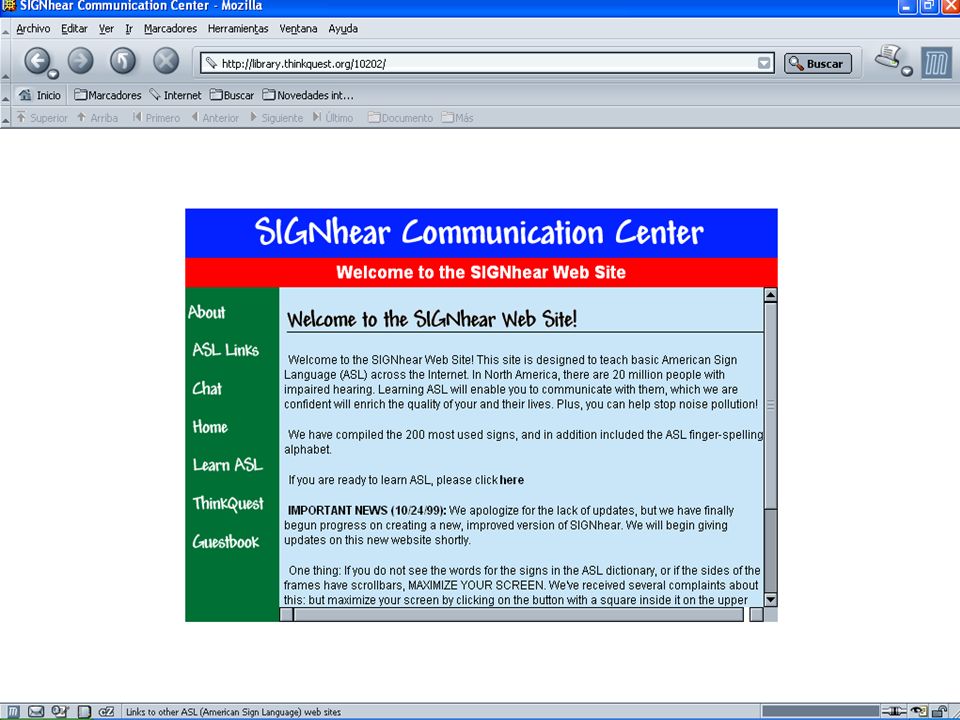Open the Editar menu
This screenshot has width=960, height=720.
click(74, 29)
